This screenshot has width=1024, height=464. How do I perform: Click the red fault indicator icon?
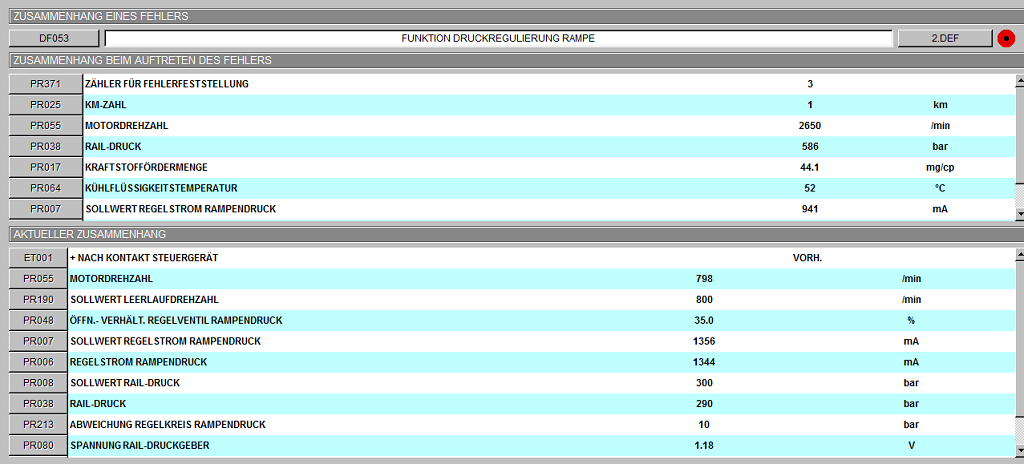pyautogui.click(x=1006, y=38)
